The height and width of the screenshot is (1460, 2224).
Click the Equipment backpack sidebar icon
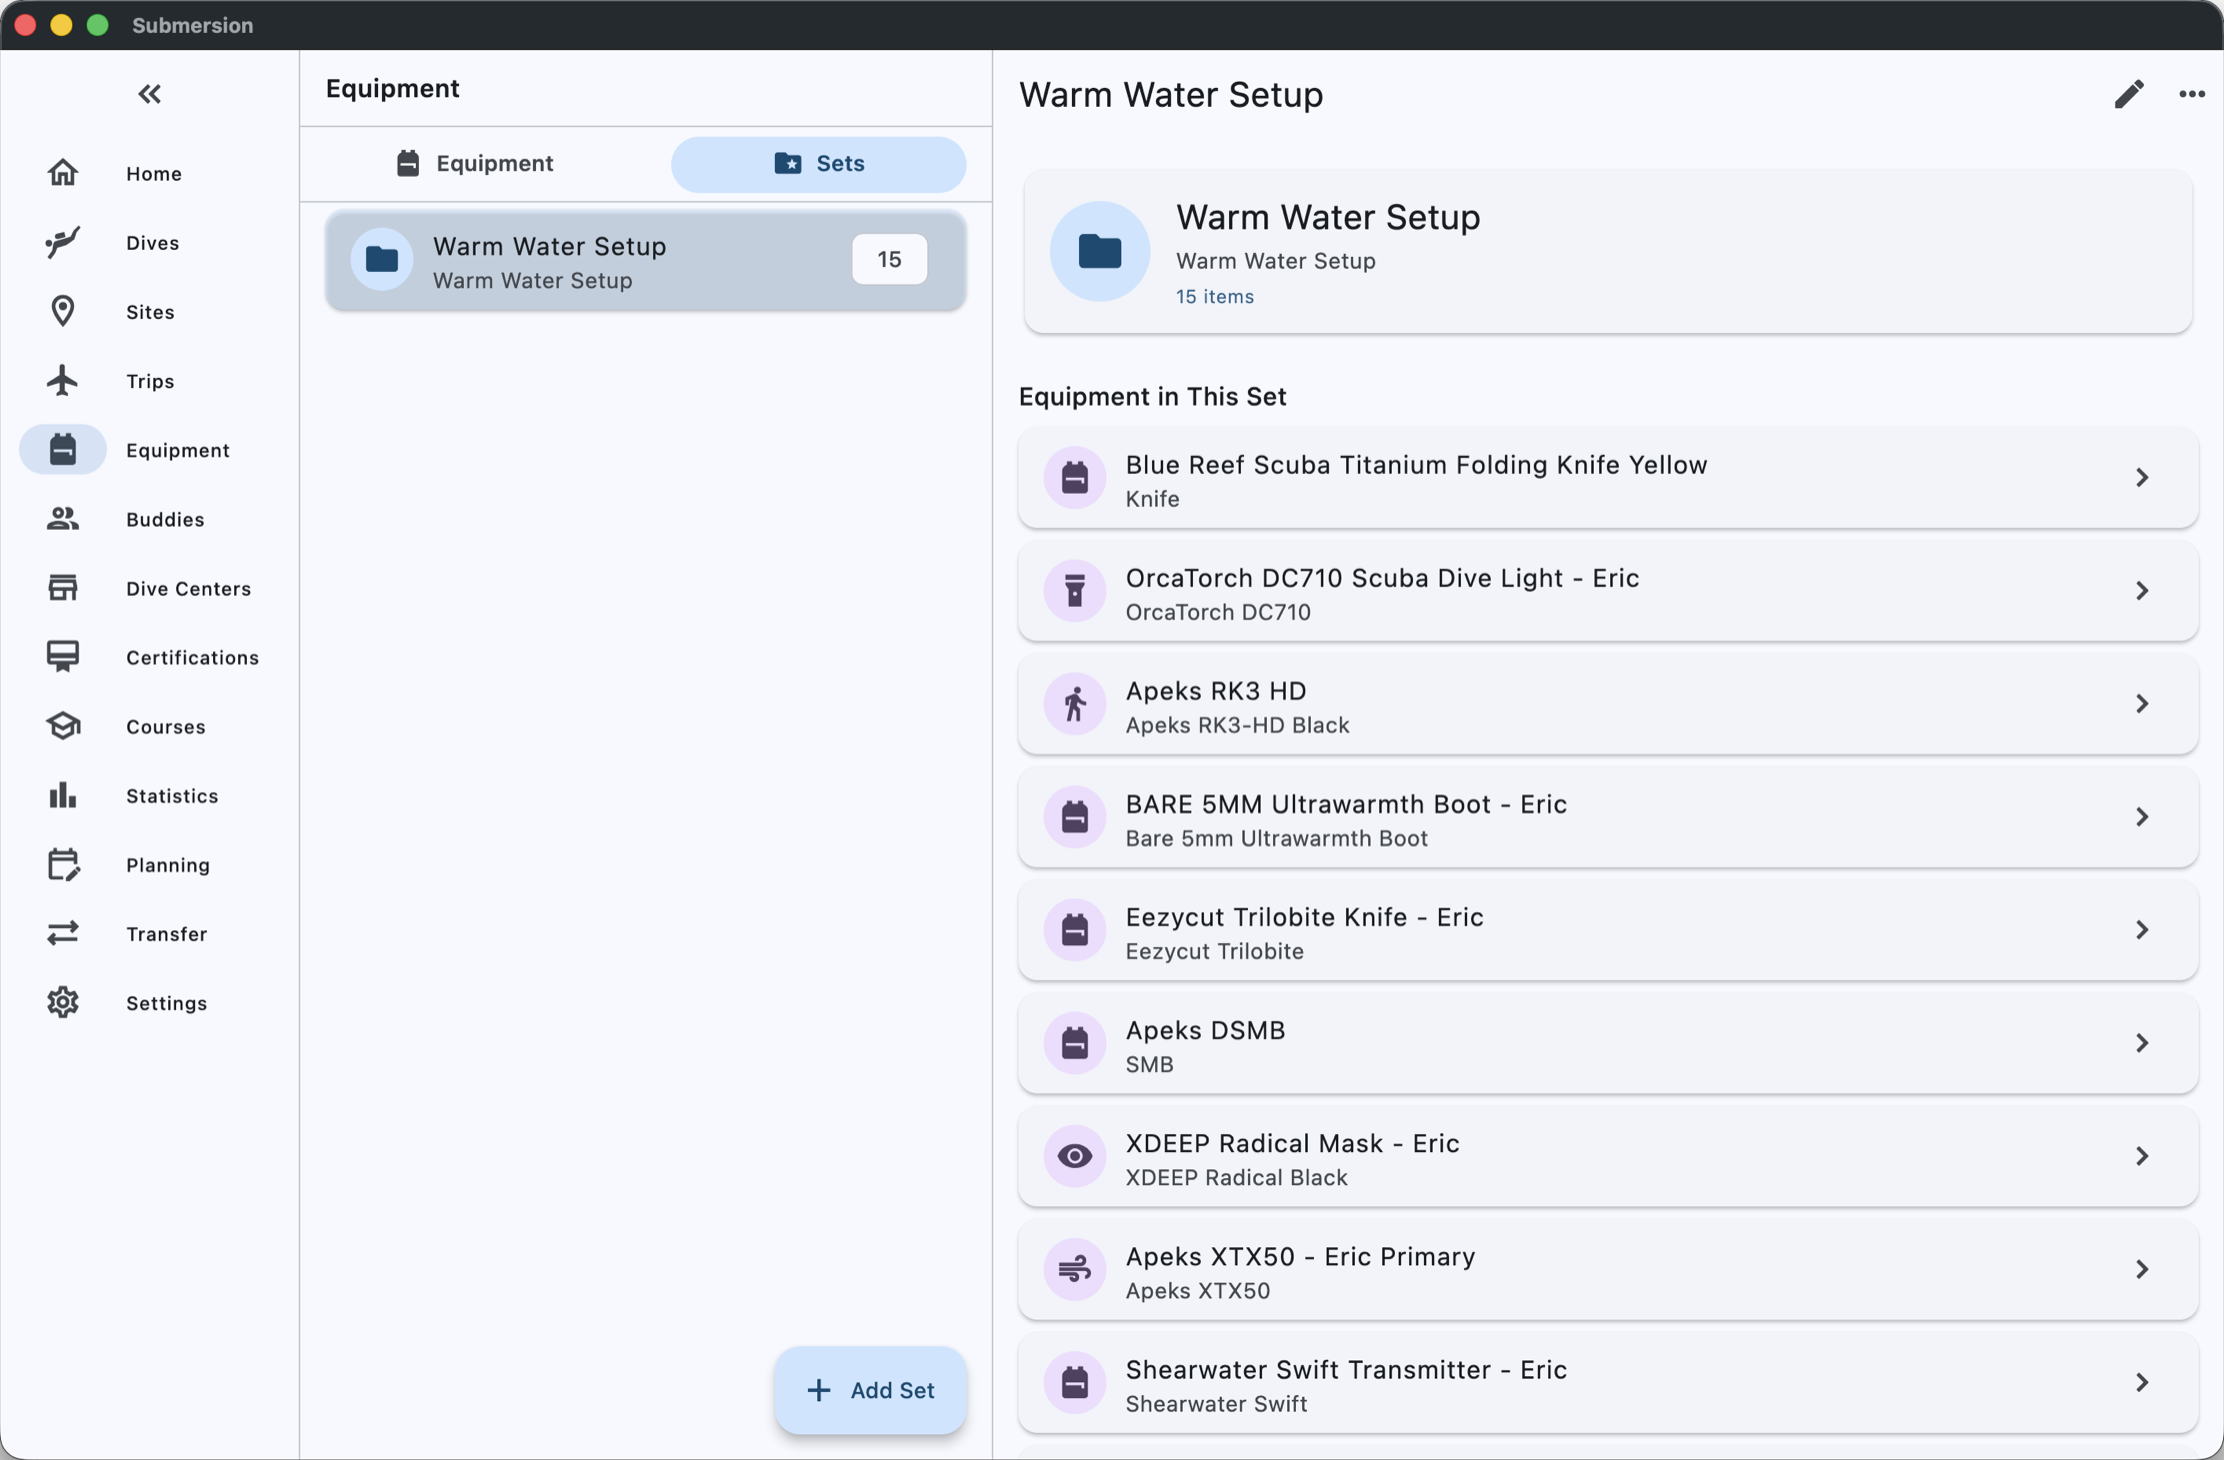63,449
